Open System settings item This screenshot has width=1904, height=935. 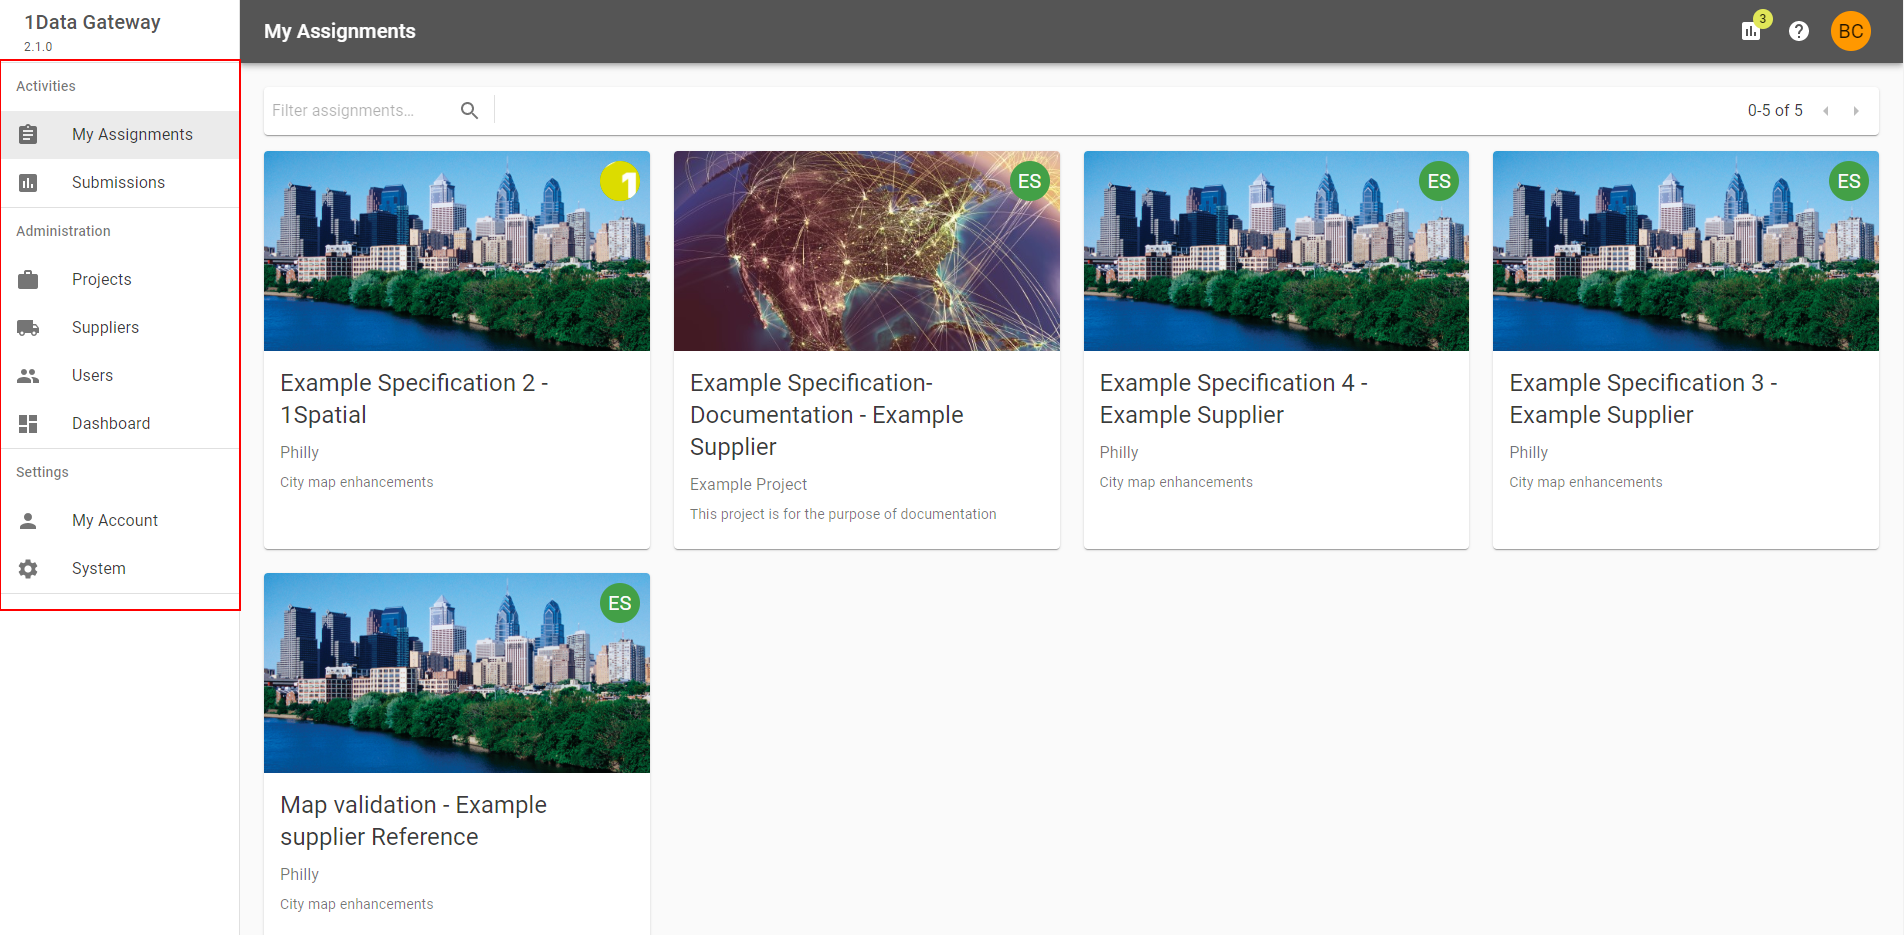point(120,568)
